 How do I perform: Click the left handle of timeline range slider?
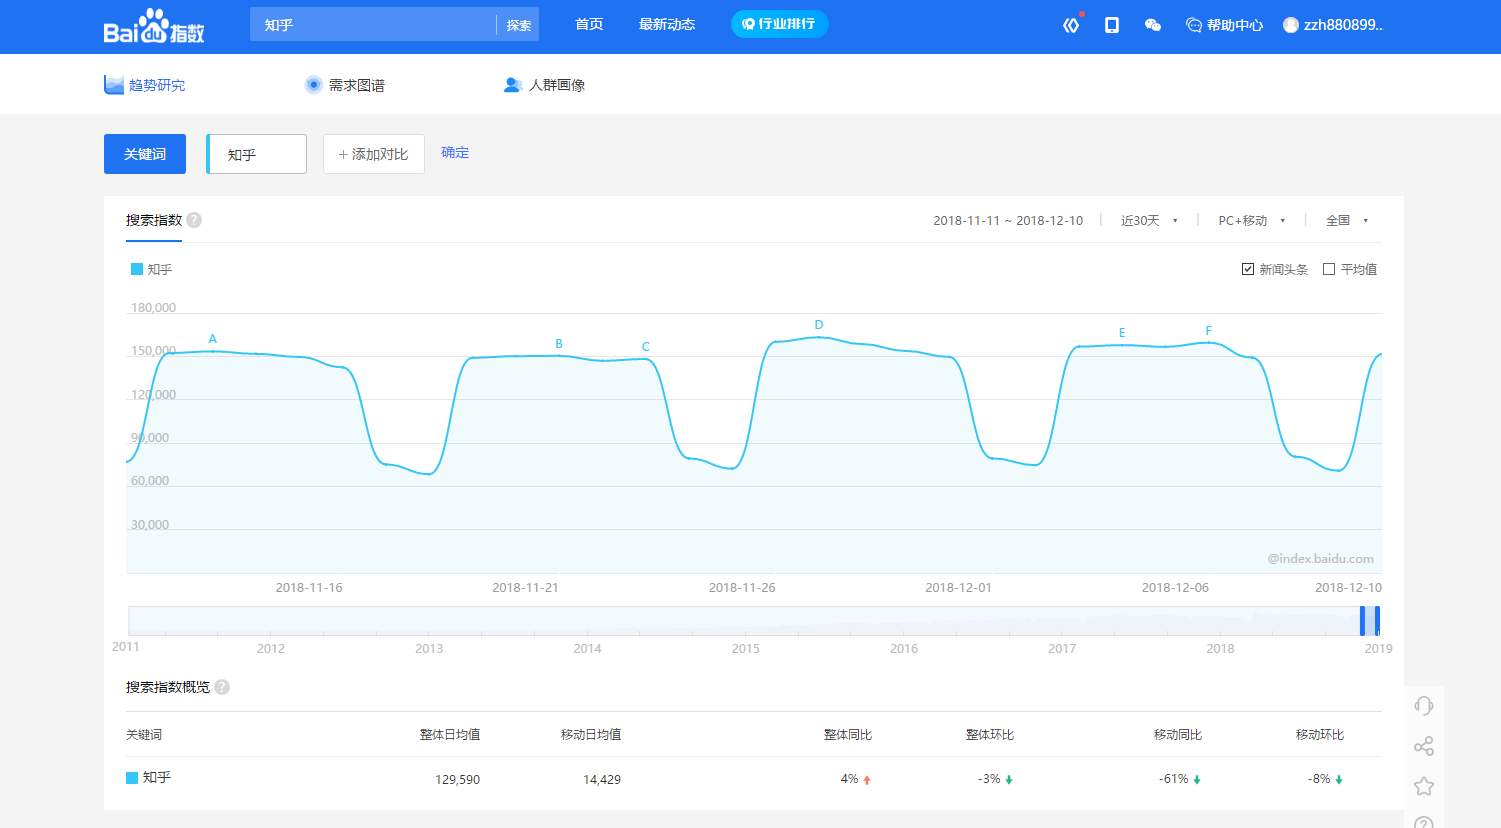click(1362, 621)
